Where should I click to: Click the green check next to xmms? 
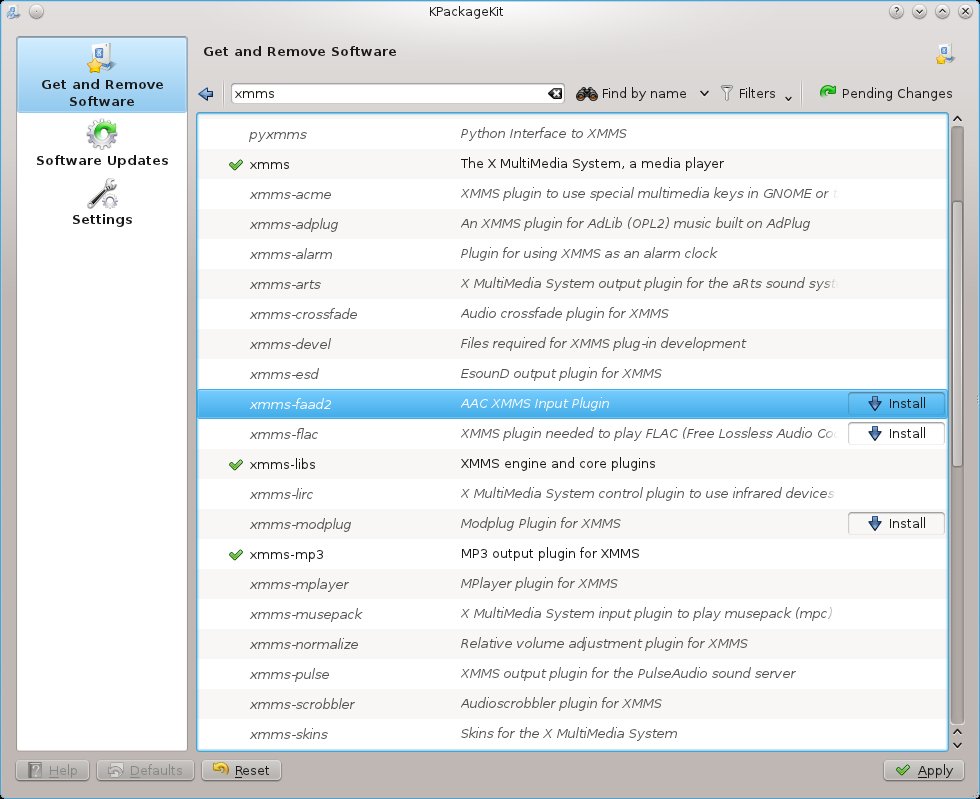(x=236, y=164)
